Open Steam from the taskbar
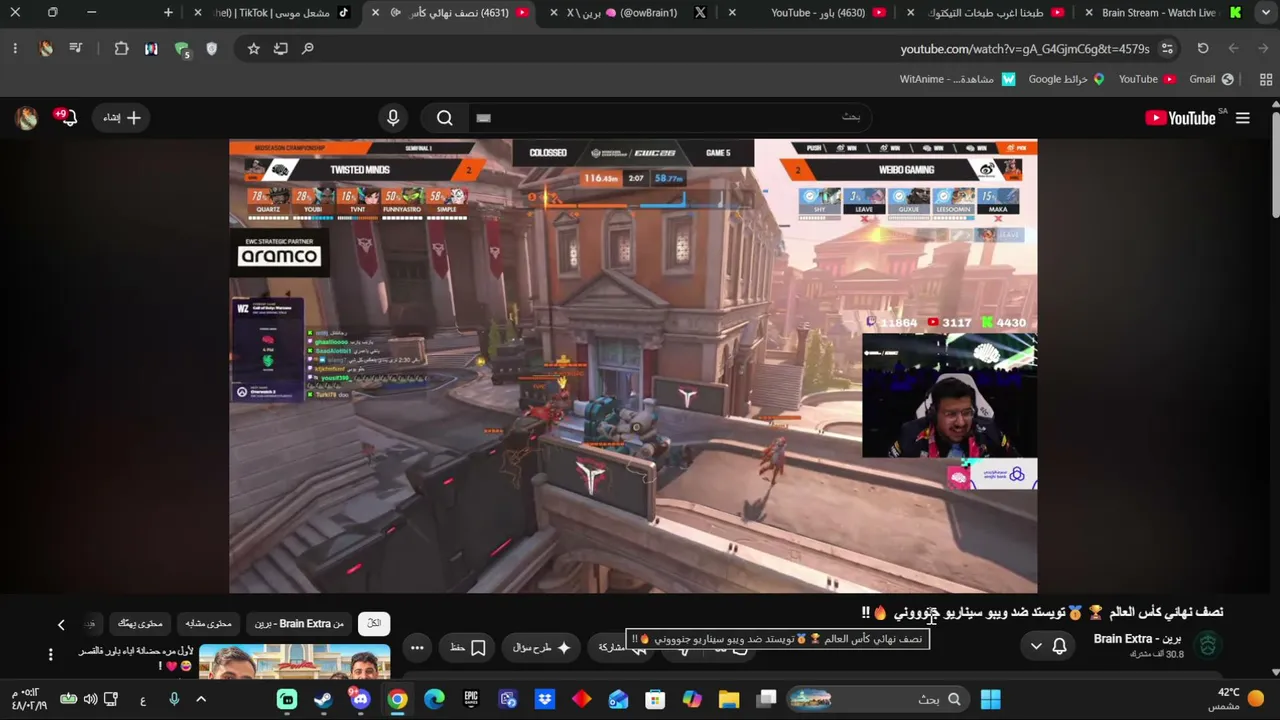 click(324, 699)
